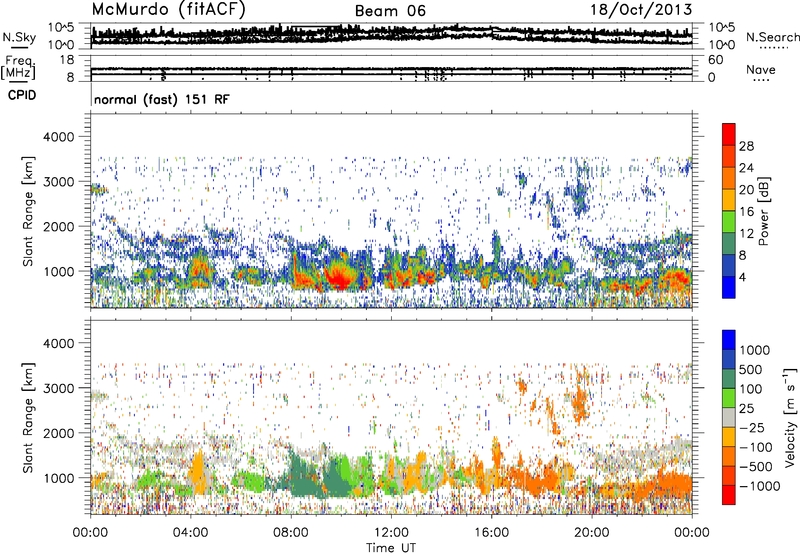The width and height of the screenshot is (800, 554).
Task: Click the '100' label on Velocity color bar
Action: pyautogui.click(x=751, y=389)
